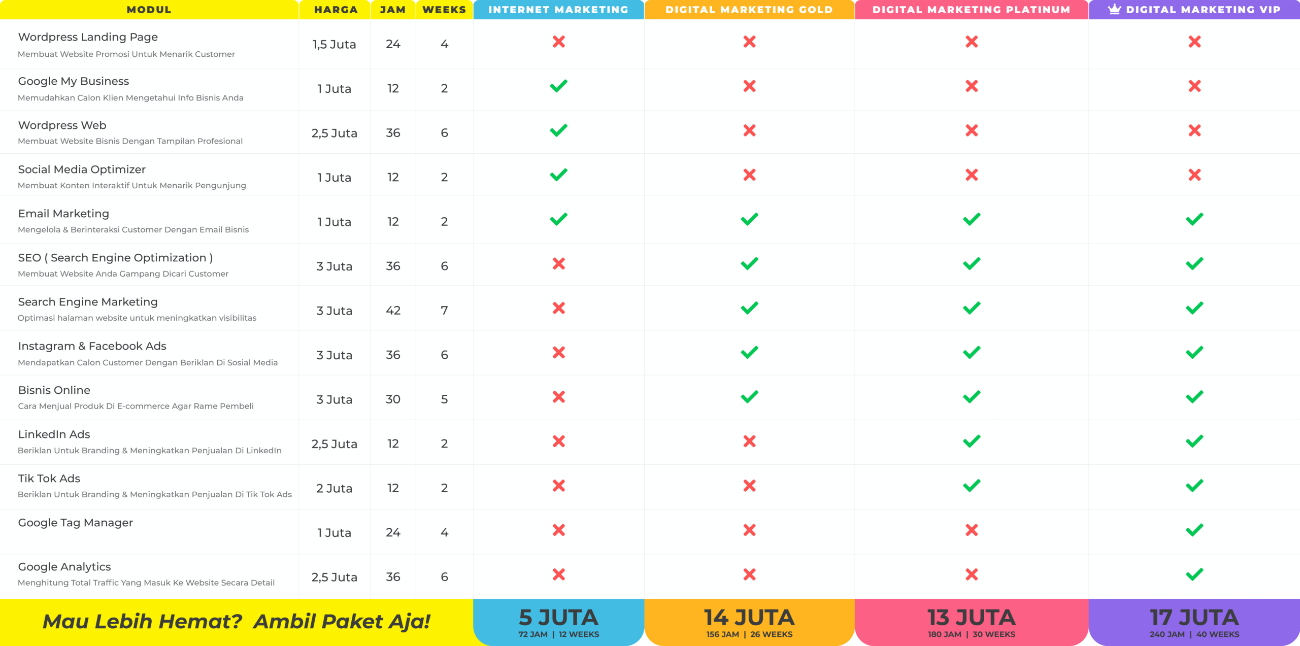The height and width of the screenshot is (646, 1300).
Task: Choose the 17 Juta VIP package
Action: tap(1194, 622)
